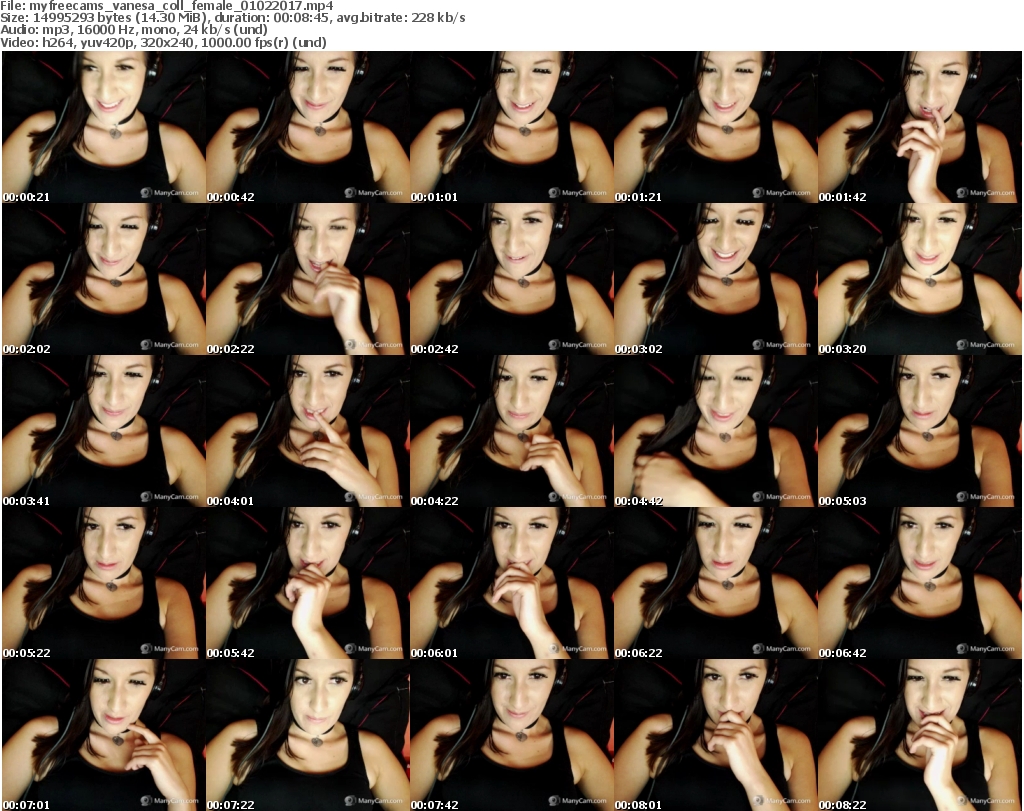Select the thumbnail frame at 00:06:01

tap(512, 583)
